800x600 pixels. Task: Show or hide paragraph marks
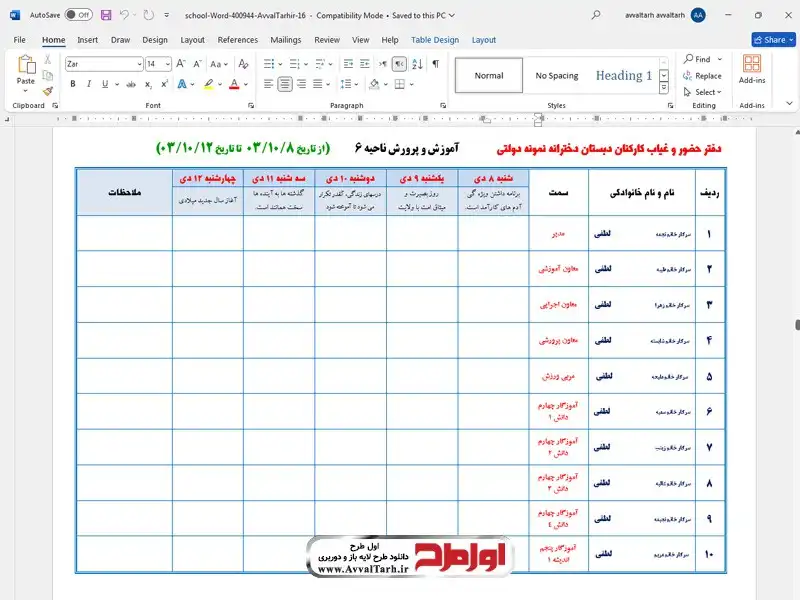436,64
